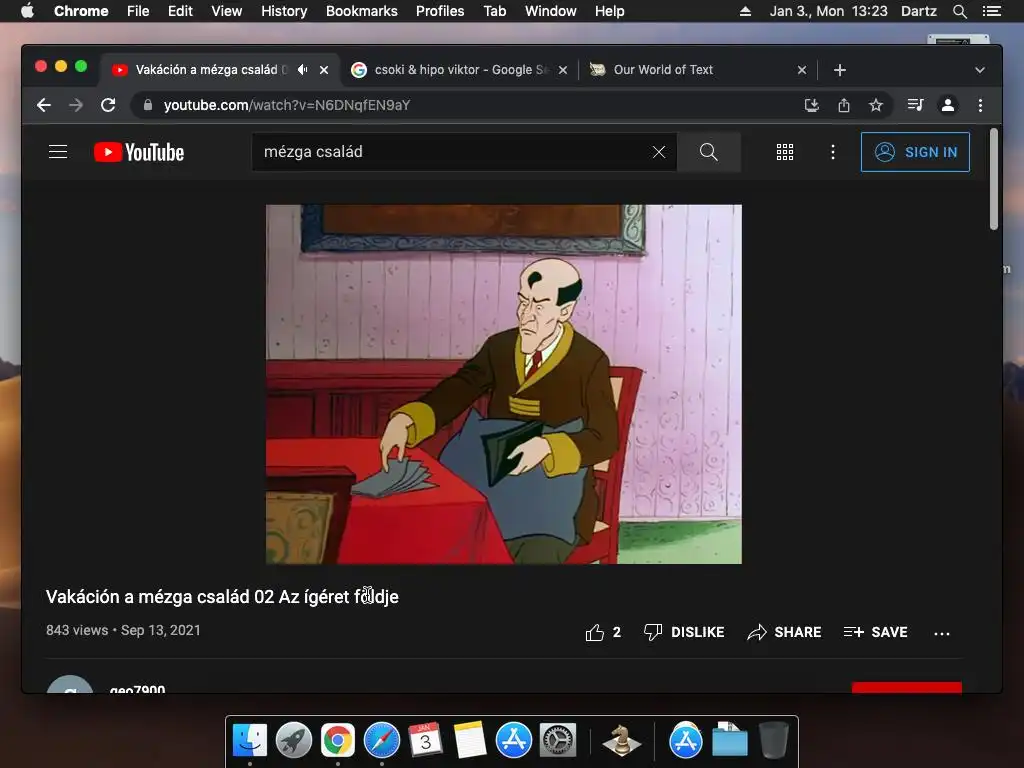1024x768 pixels.
Task: Clear the YouTube search box text
Action: [x=659, y=152]
